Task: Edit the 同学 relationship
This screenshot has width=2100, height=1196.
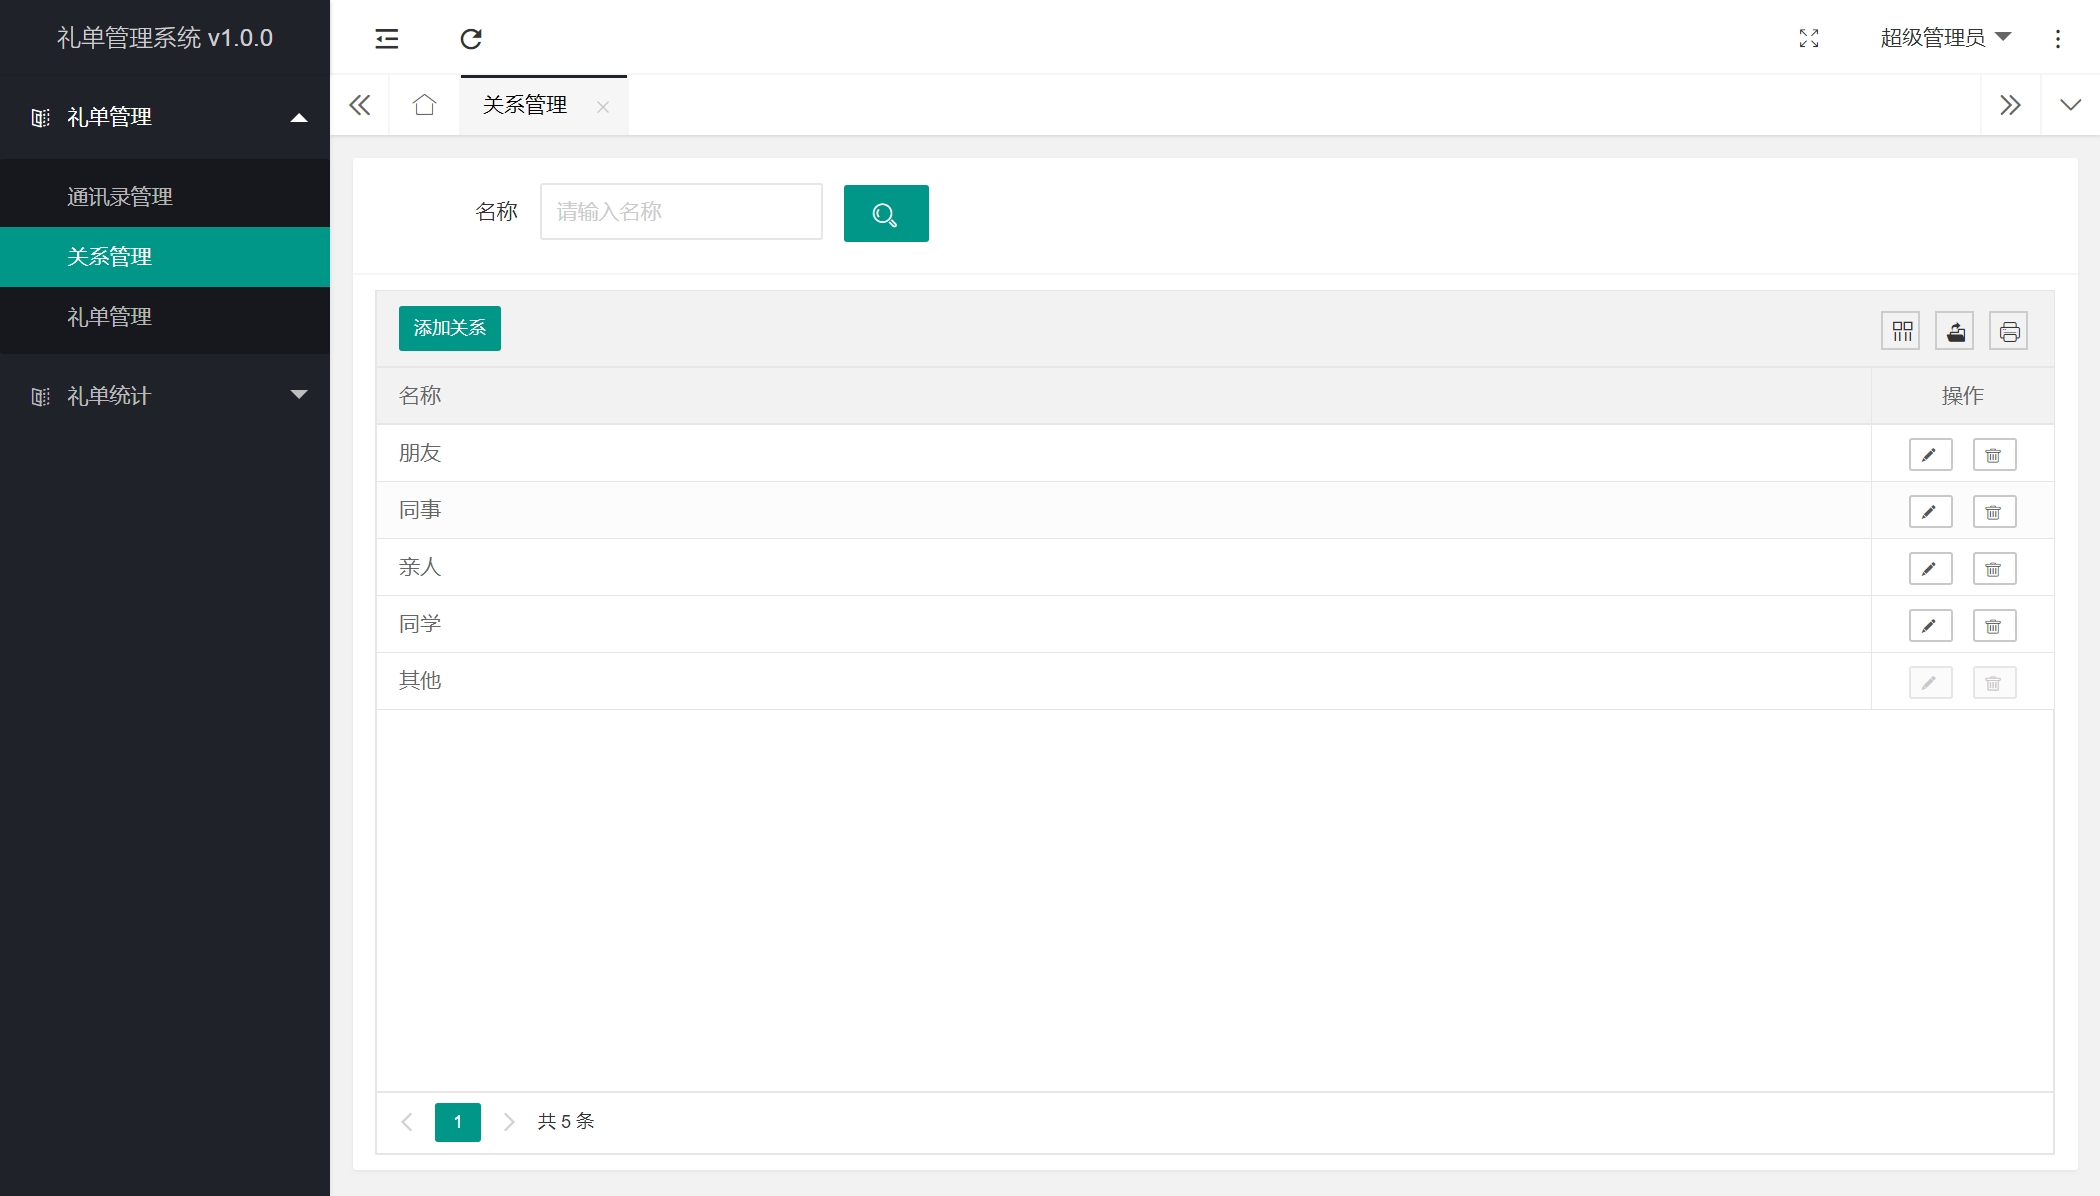Action: click(1930, 626)
